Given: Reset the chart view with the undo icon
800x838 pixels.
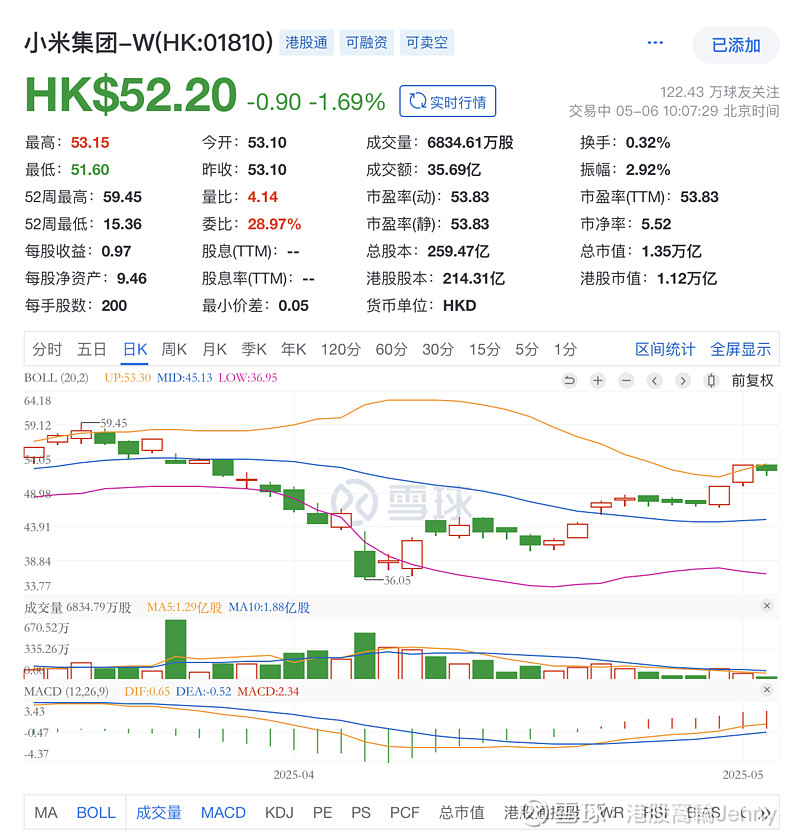Looking at the screenshot, I should coord(569,381).
